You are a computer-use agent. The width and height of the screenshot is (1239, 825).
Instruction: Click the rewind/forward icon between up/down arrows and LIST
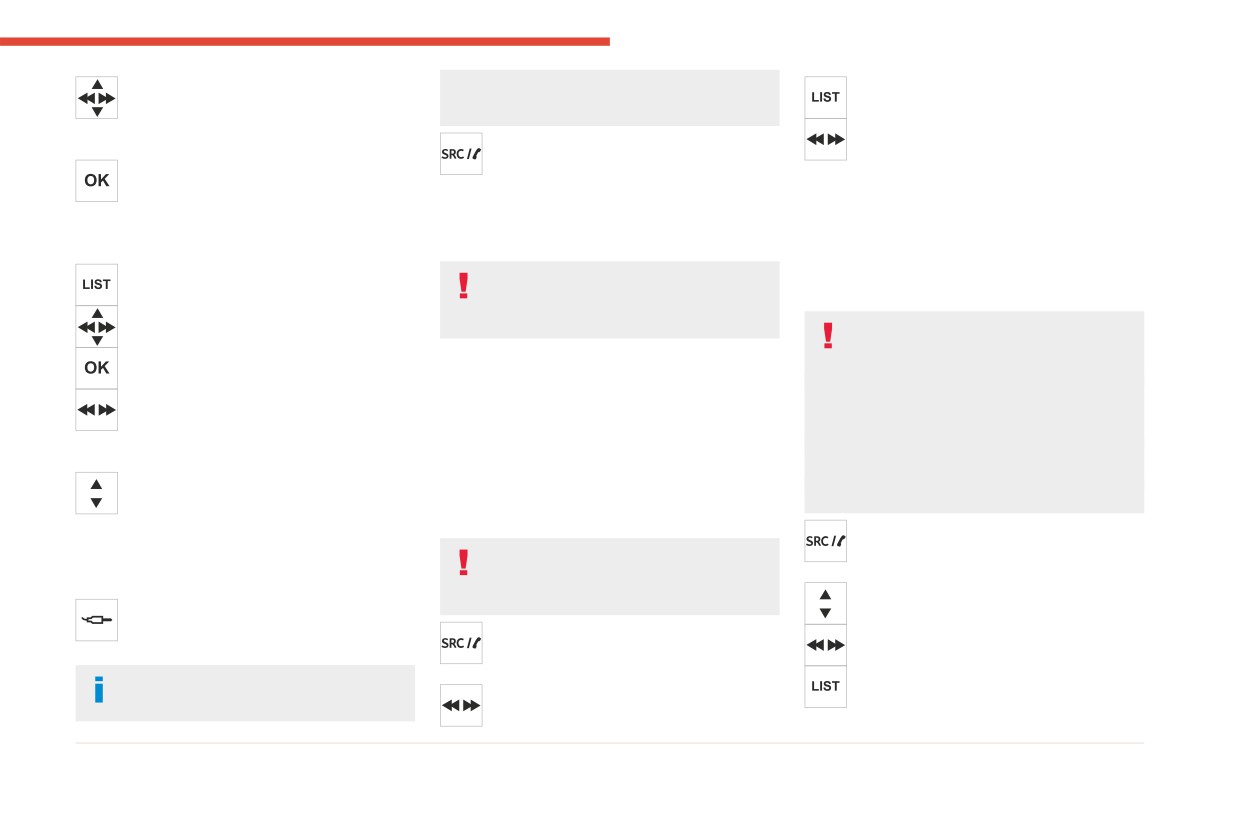pos(826,645)
